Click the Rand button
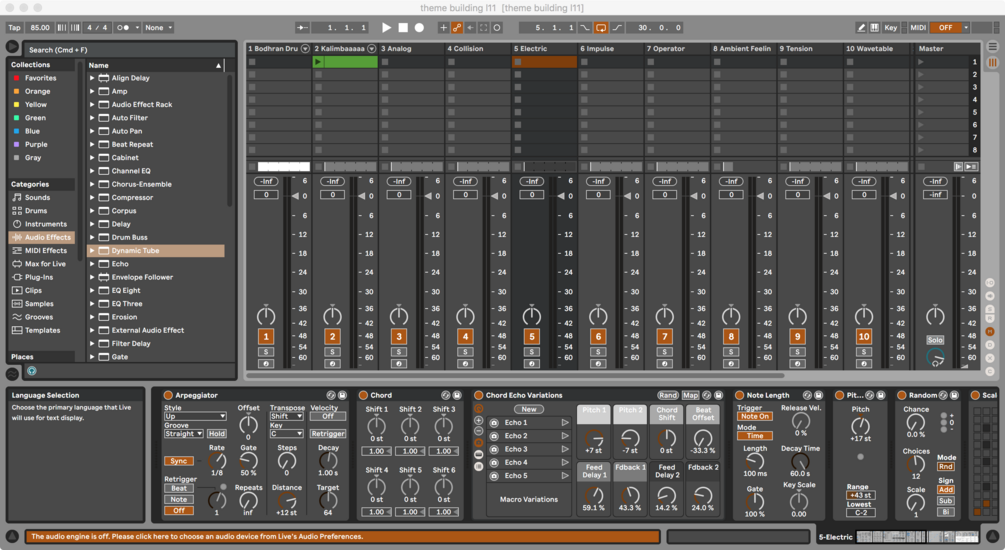Viewport: 1005px width, 550px height. (x=668, y=396)
